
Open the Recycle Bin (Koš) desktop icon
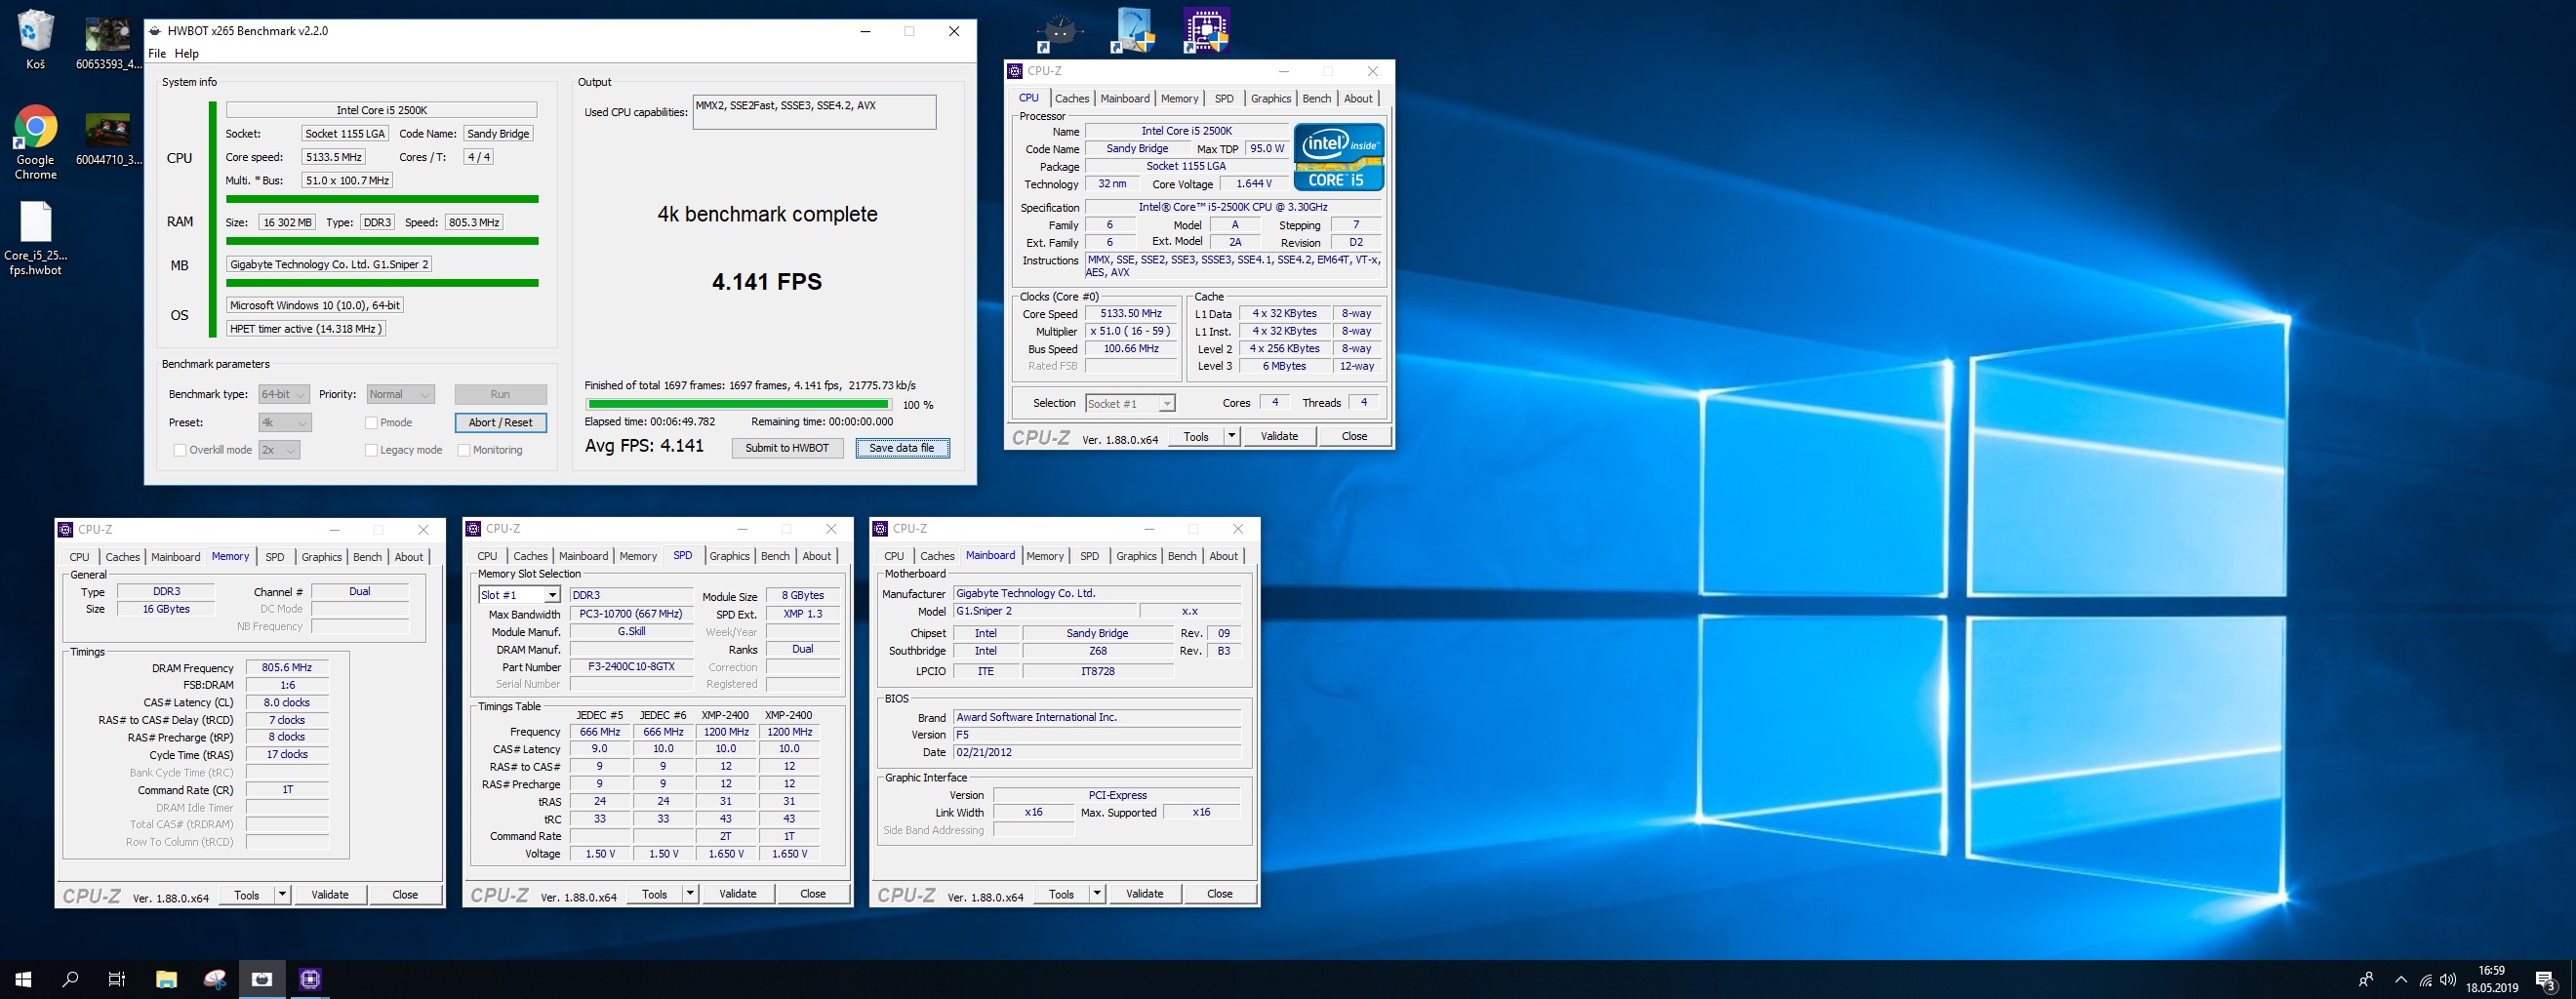click(35, 41)
